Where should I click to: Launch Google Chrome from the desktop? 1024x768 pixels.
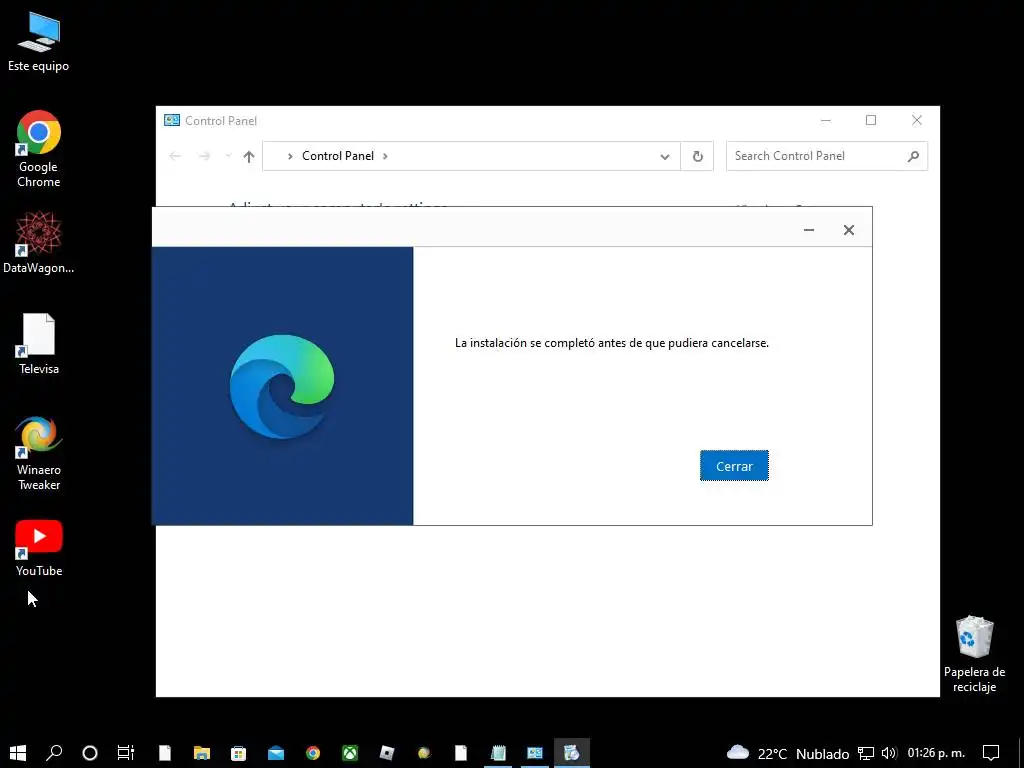pos(38,149)
